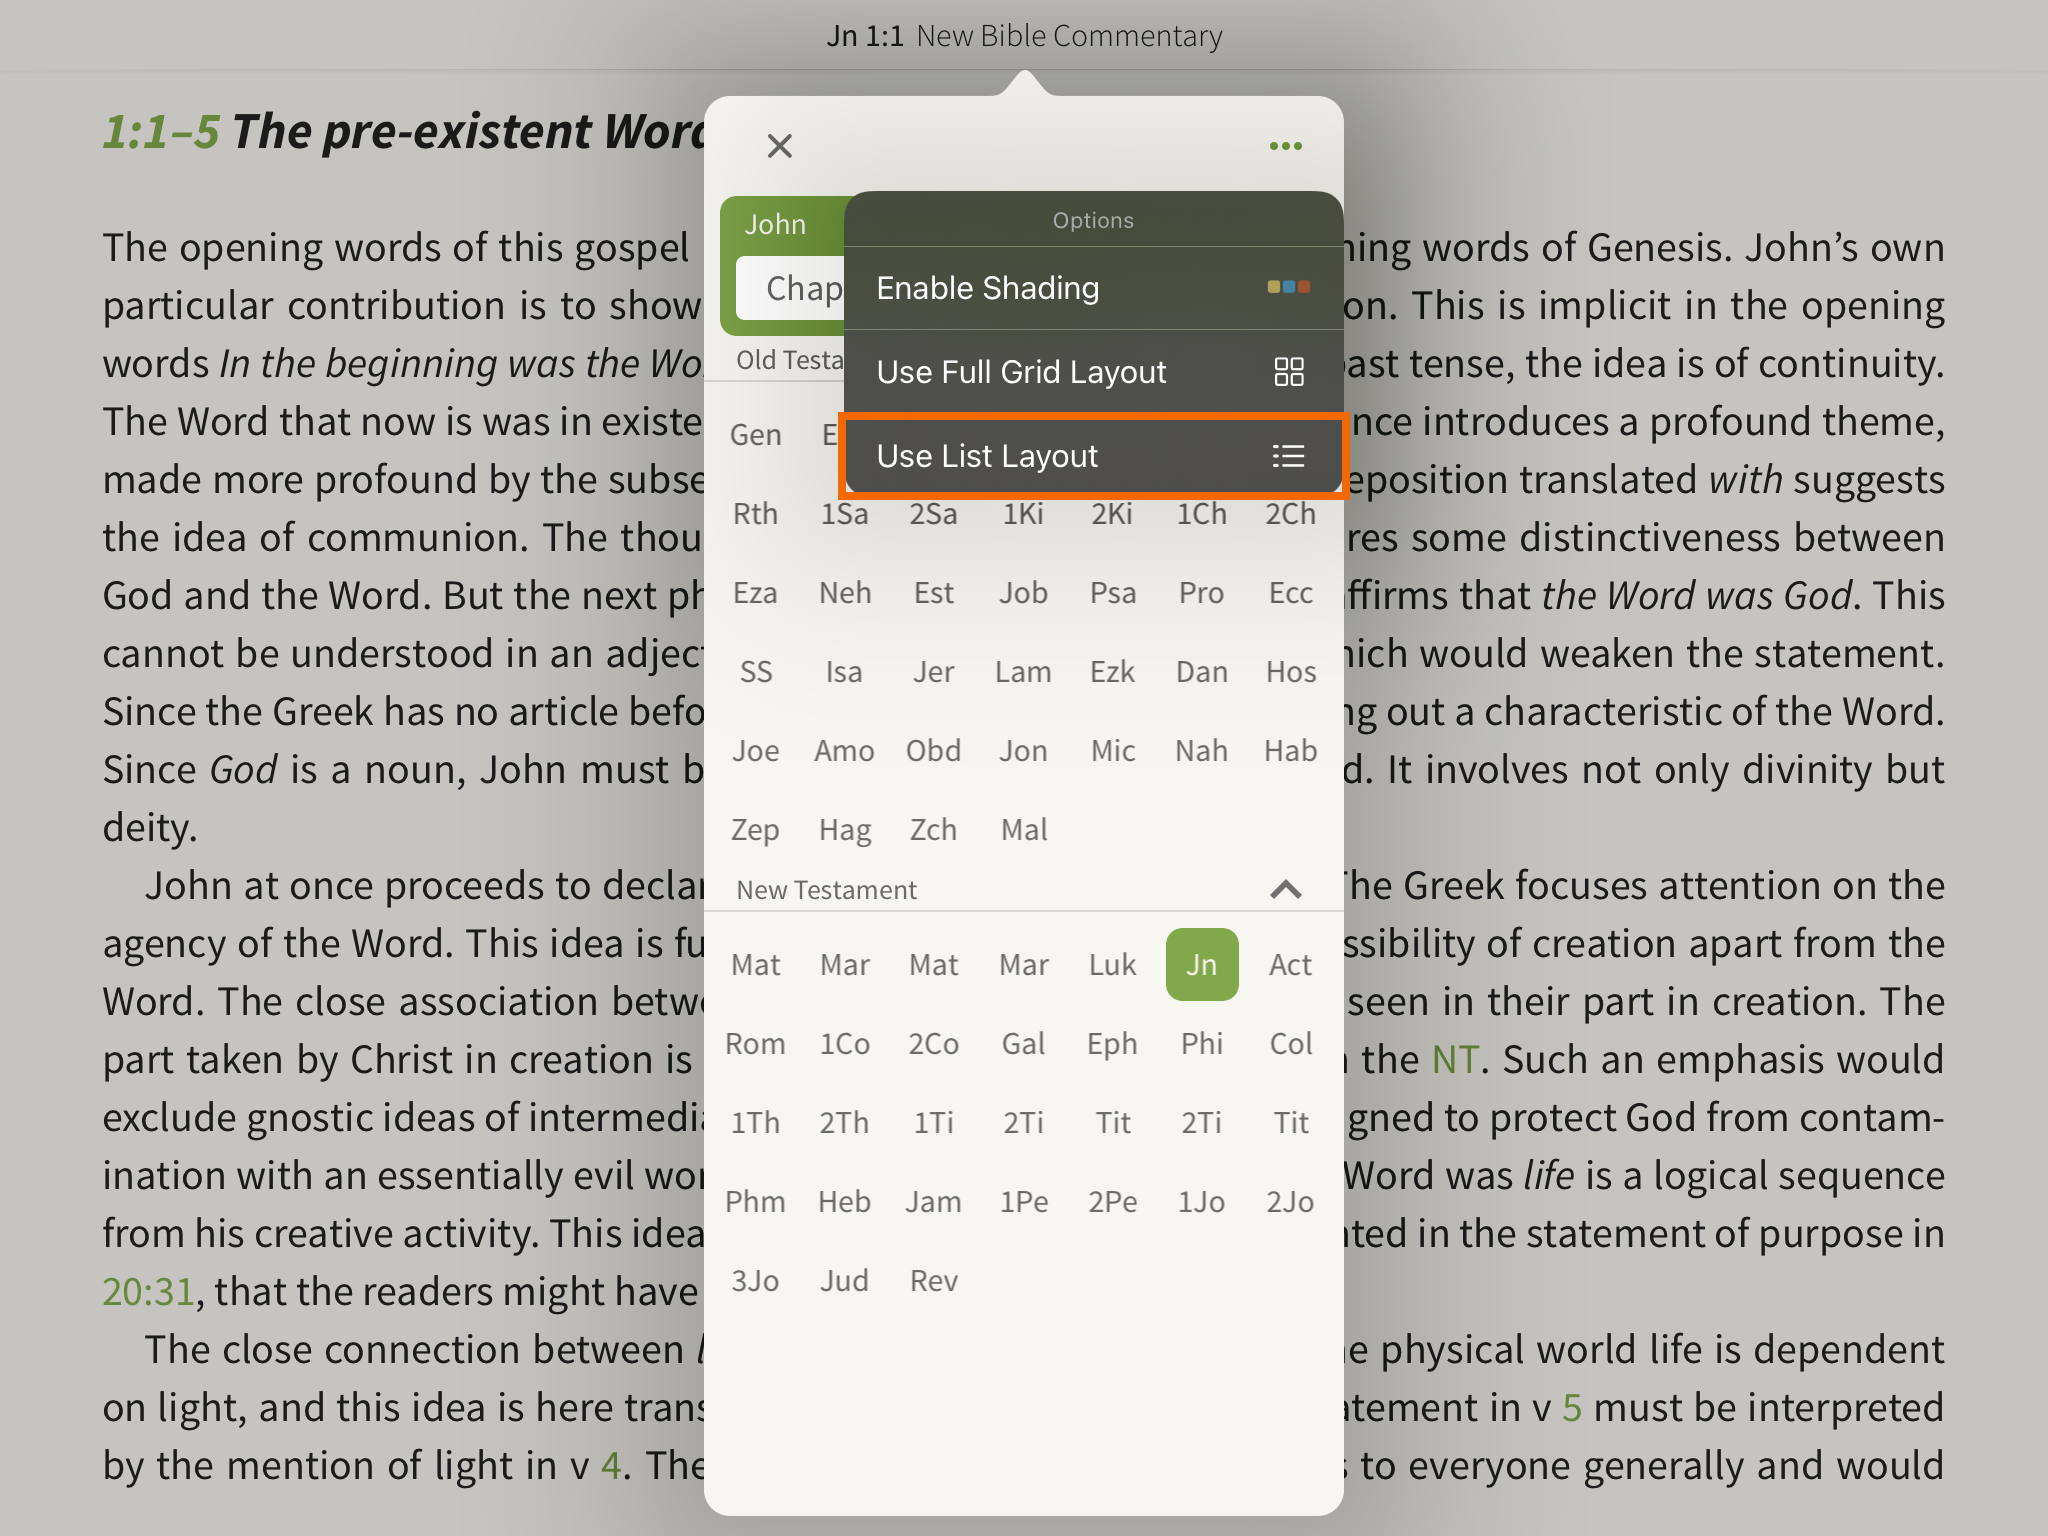Screen dimensions: 2048x1536
Task: Select Act book
Action: tap(1291, 965)
